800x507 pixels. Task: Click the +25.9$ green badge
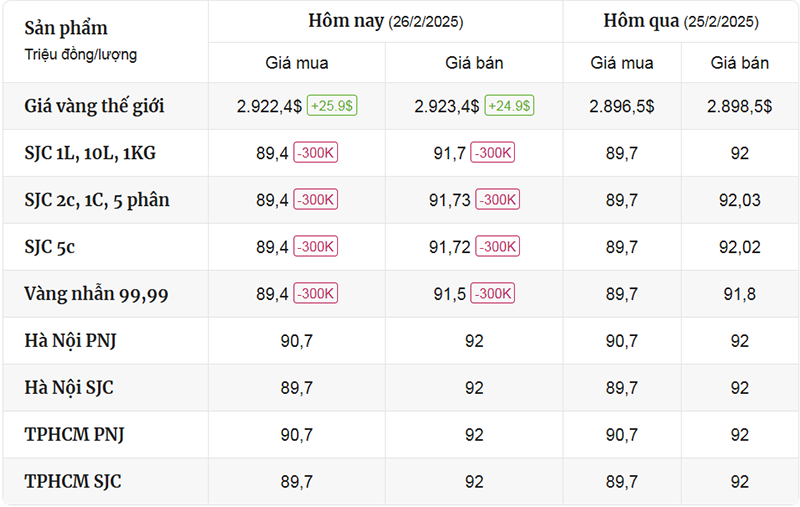(x=332, y=106)
